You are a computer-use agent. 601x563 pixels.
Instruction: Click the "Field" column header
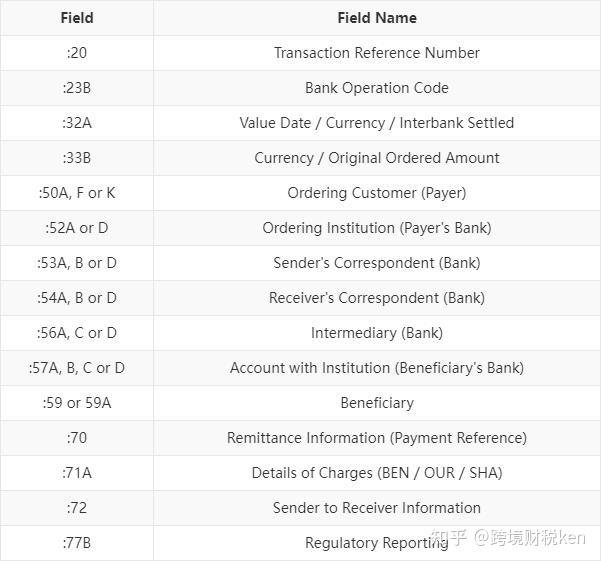click(77, 18)
